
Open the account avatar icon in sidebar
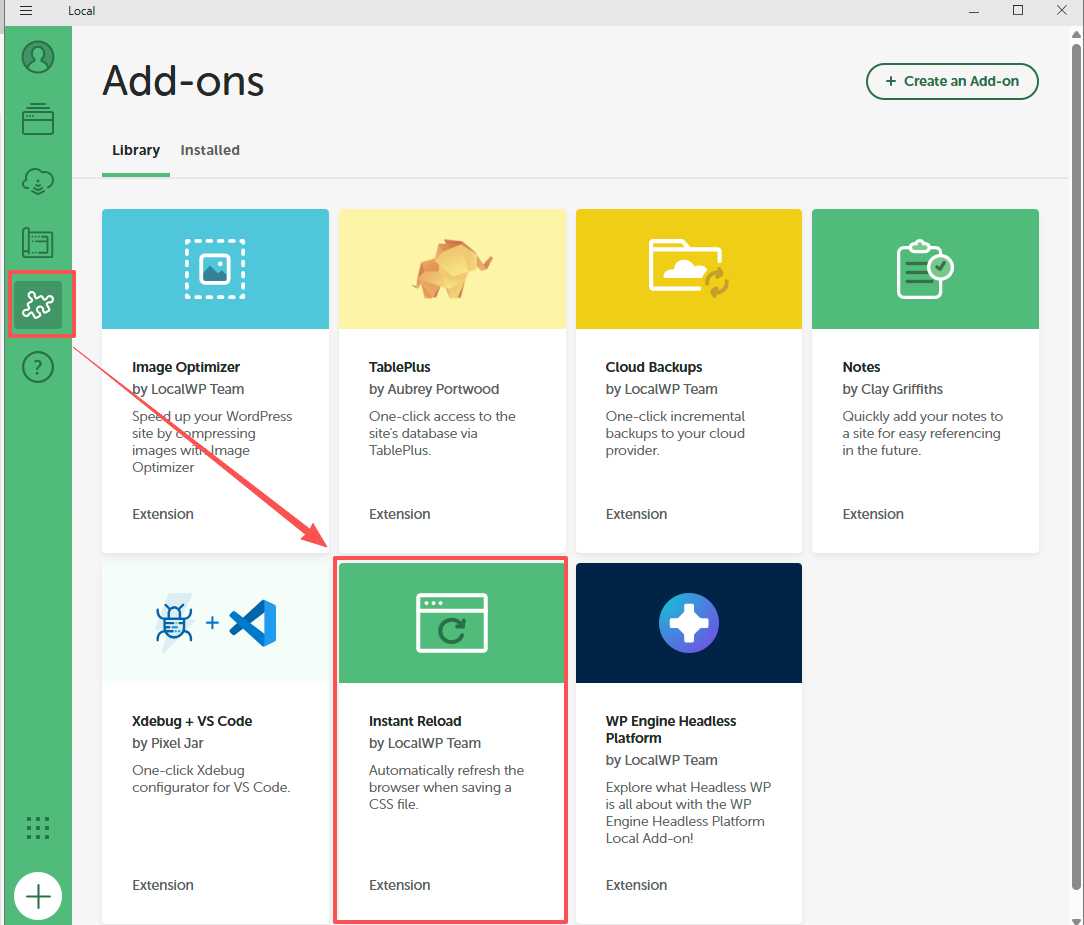click(x=38, y=57)
